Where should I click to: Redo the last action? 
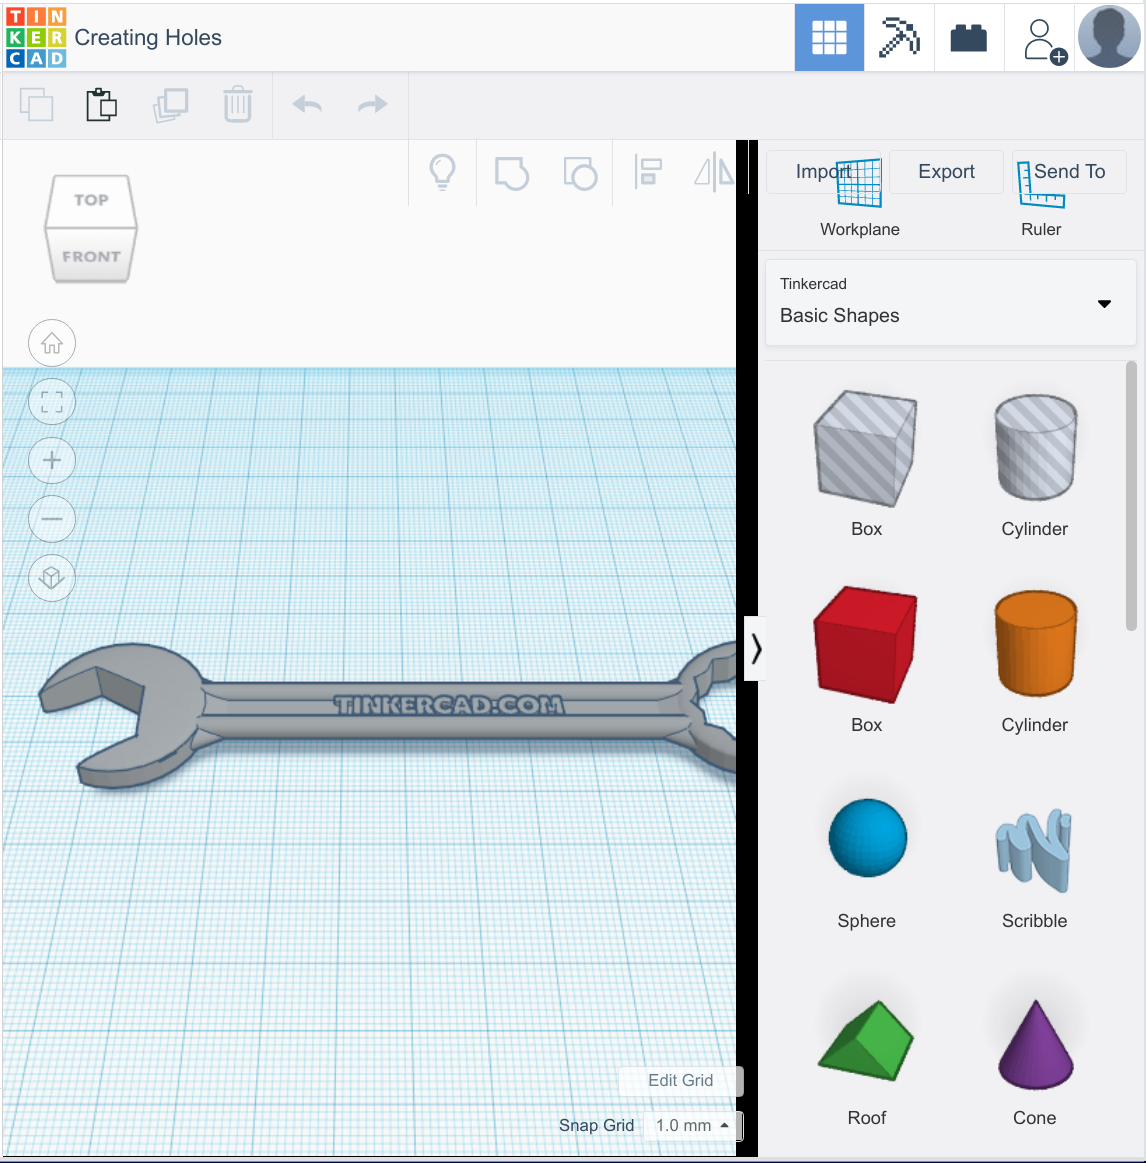(x=372, y=105)
